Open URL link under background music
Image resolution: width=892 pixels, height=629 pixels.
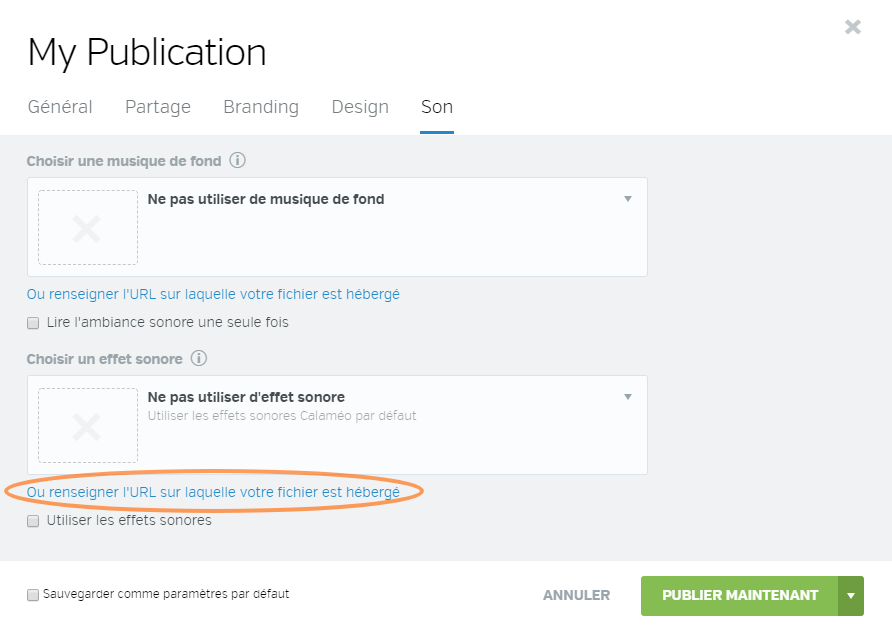(213, 295)
